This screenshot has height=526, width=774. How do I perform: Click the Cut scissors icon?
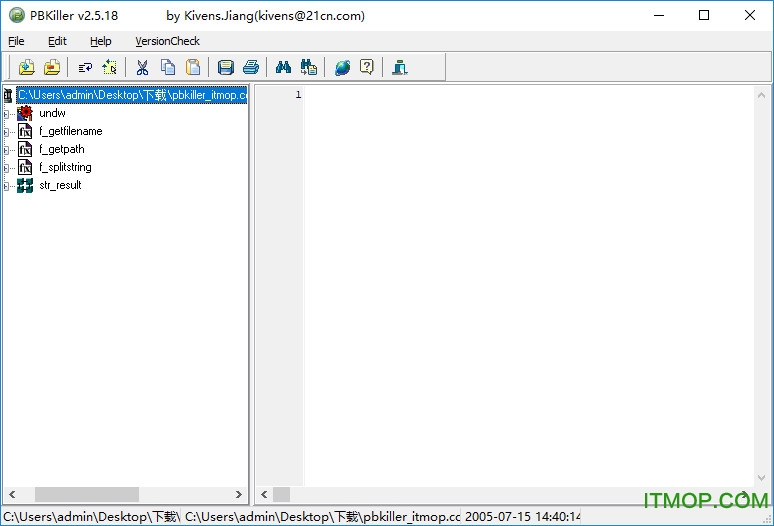143,67
